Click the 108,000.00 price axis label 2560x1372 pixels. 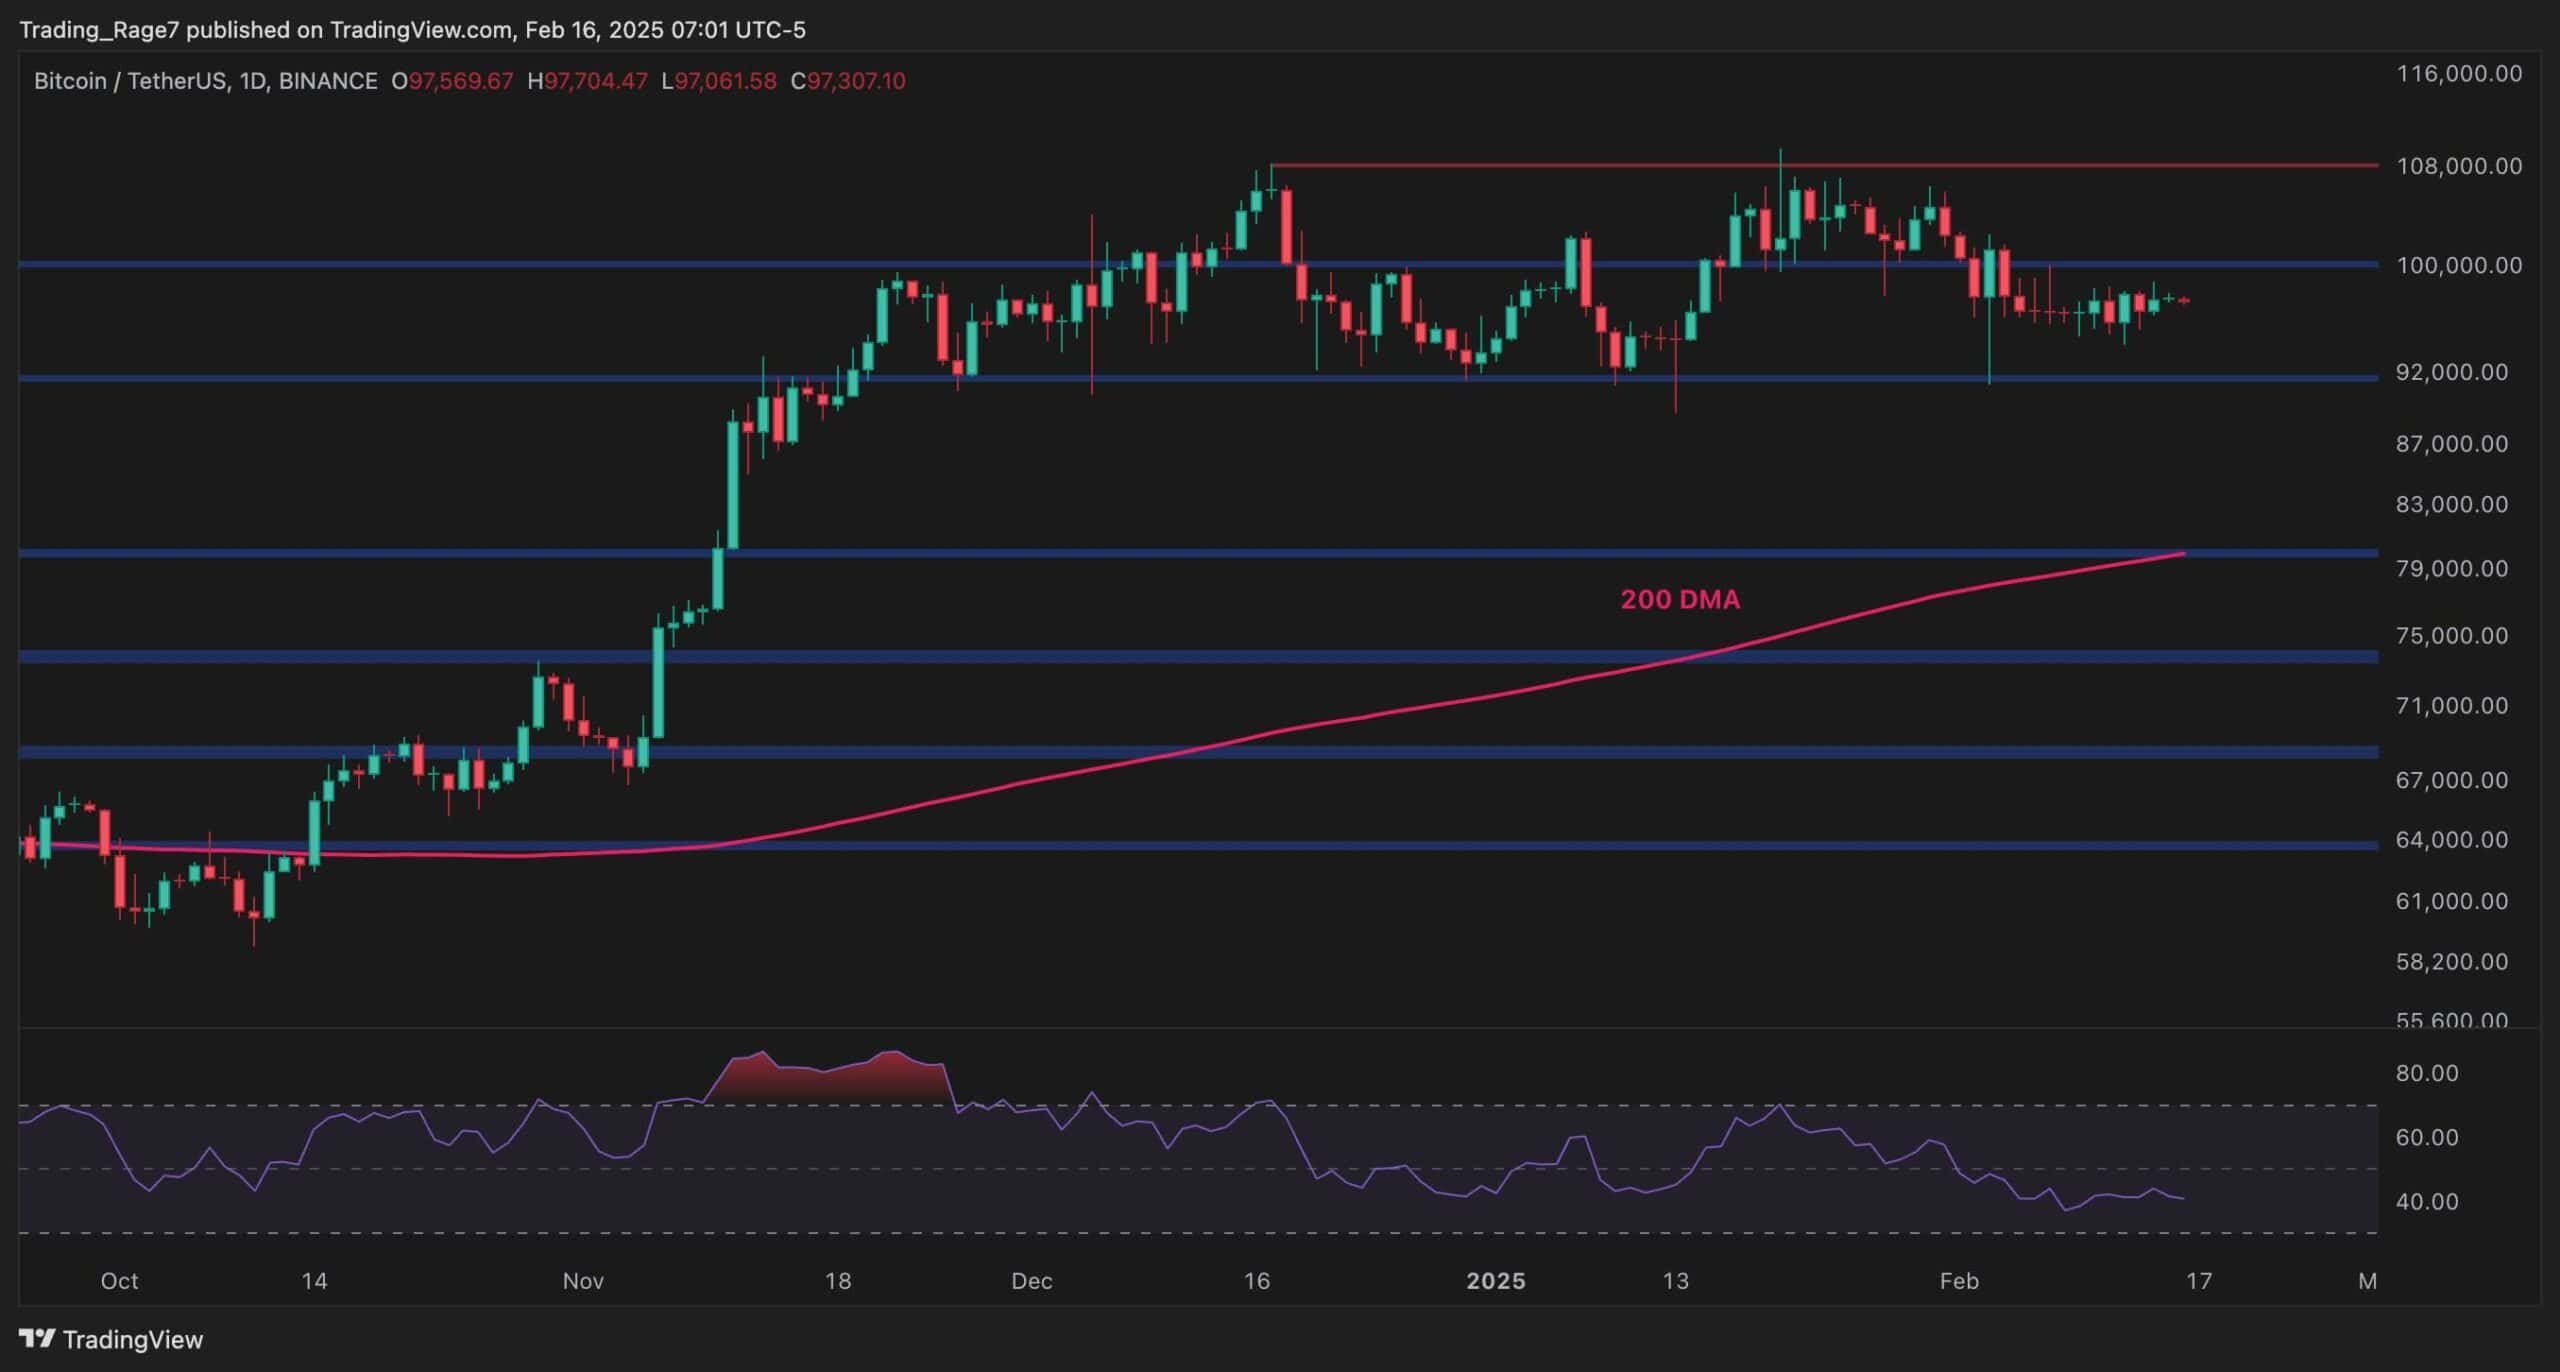2459,166
